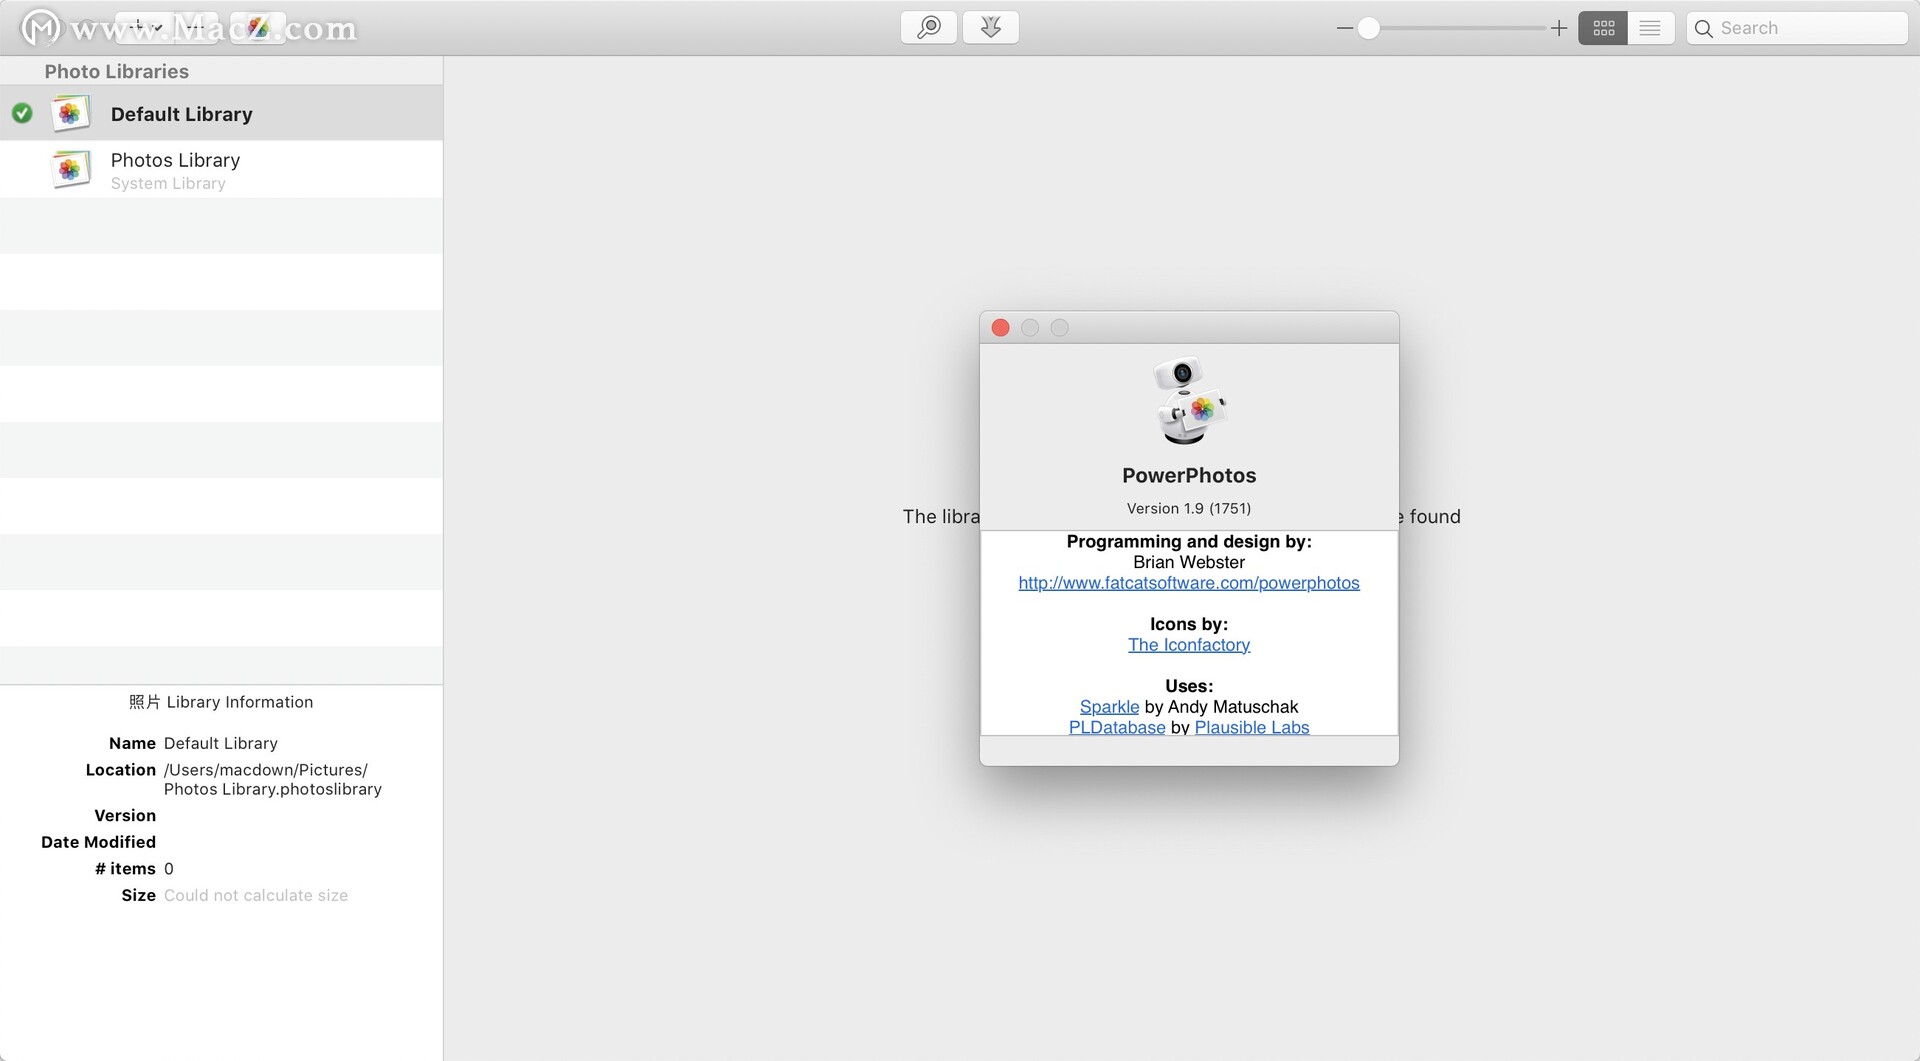Viewport: 1920px width, 1061px height.
Task: Close the PowerPhotos about window
Action: tap(1000, 328)
